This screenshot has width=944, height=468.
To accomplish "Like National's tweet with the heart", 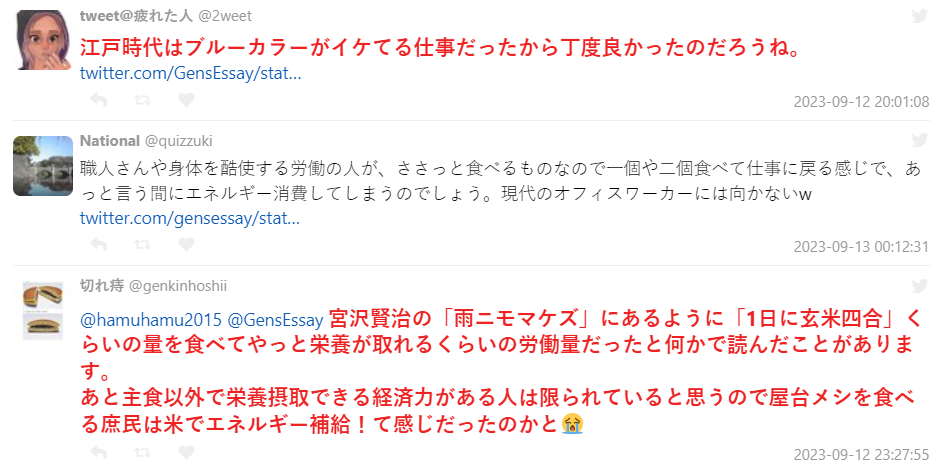I will [x=186, y=244].
